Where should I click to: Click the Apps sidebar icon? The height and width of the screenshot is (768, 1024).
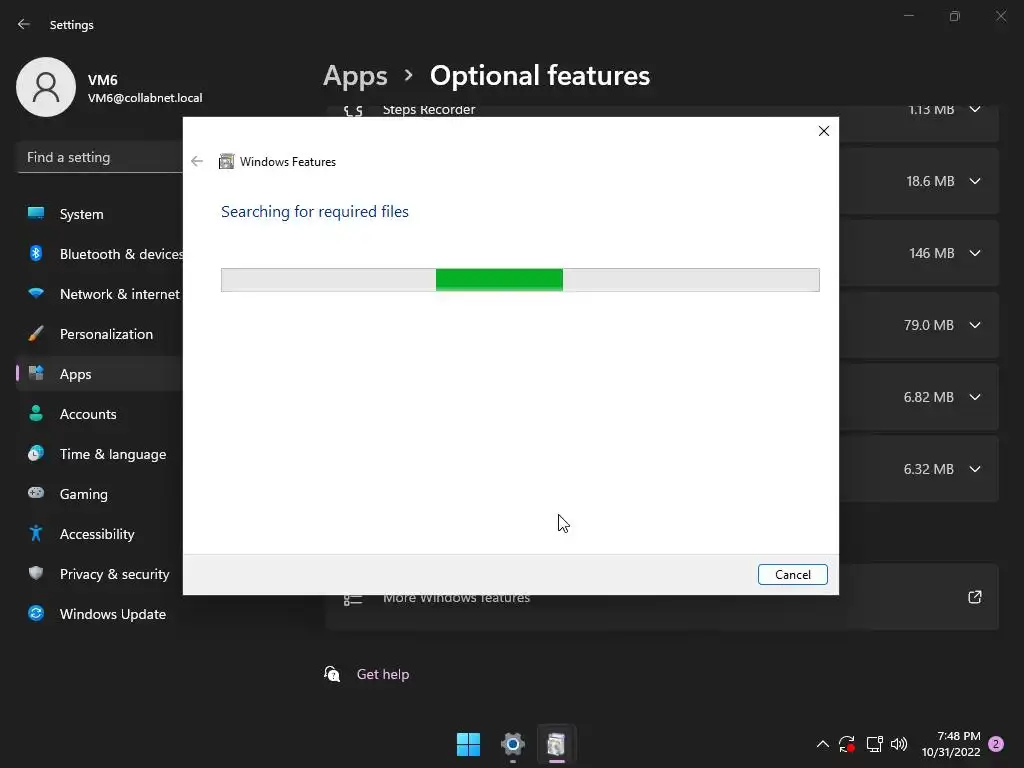click(x=36, y=373)
